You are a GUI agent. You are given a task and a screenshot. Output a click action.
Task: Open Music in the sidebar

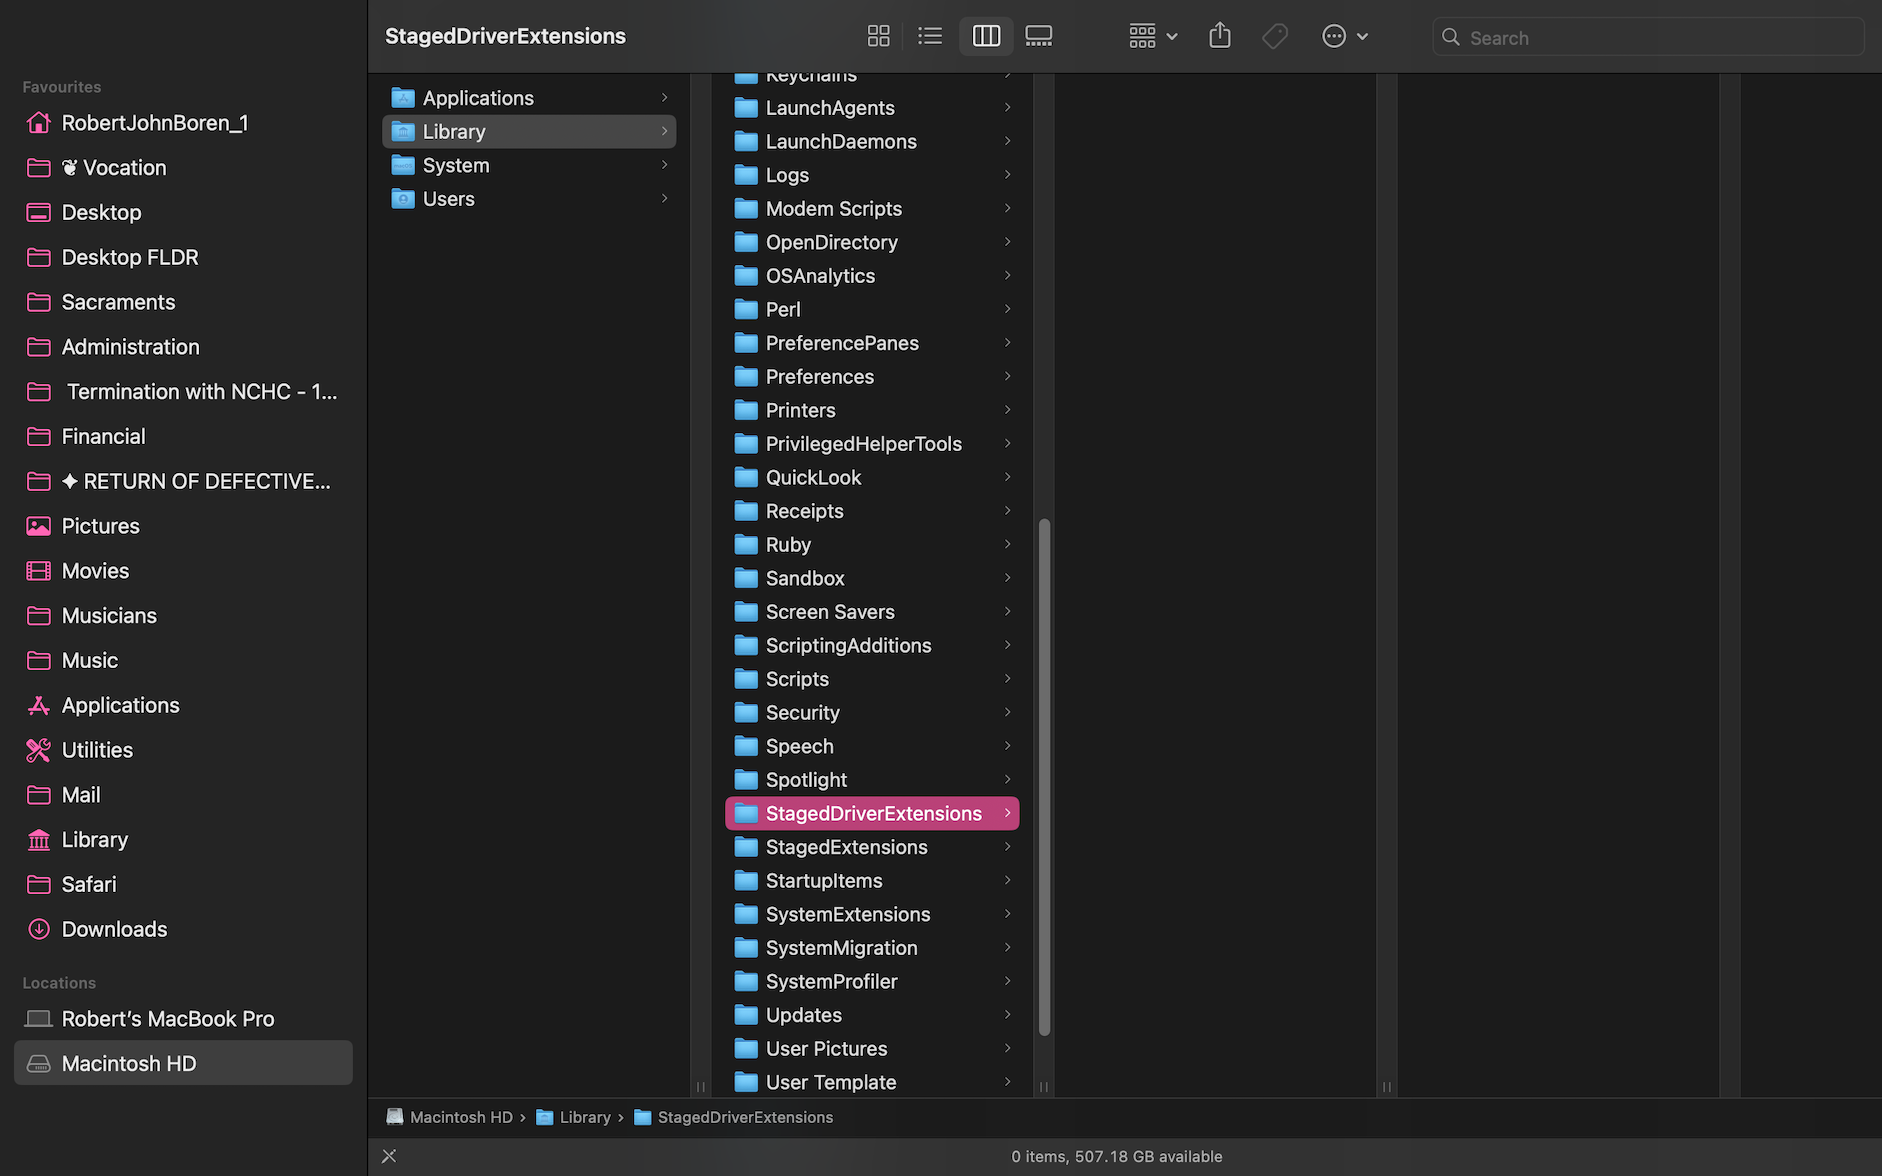tap(183, 660)
